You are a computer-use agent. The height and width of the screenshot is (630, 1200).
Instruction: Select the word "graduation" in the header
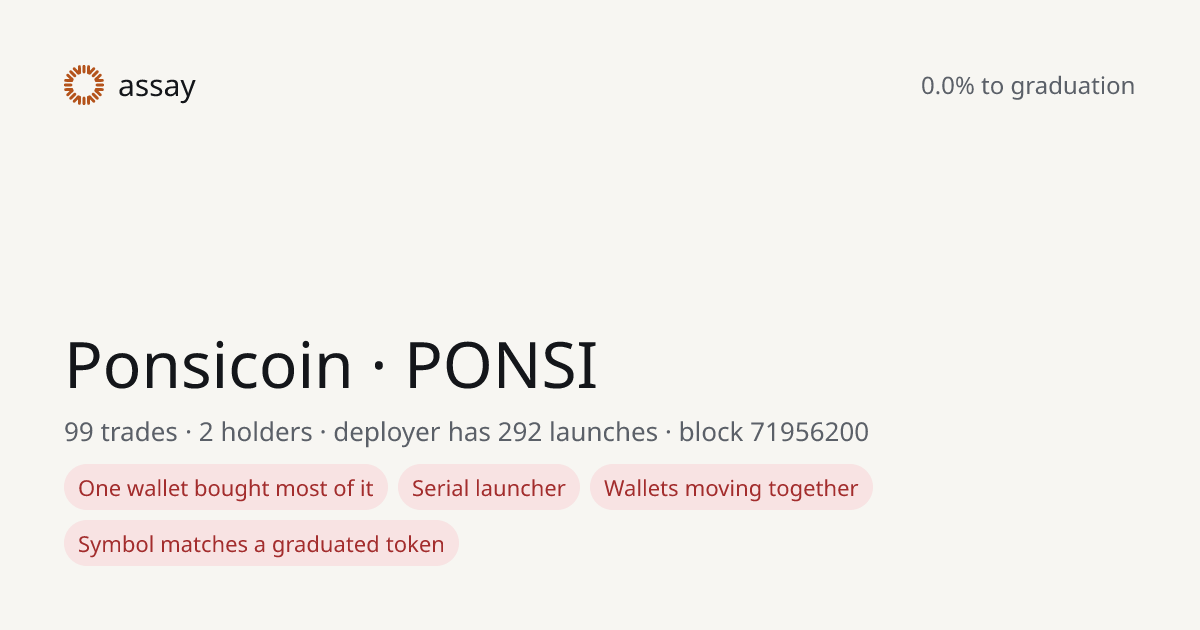point(1073,87)
